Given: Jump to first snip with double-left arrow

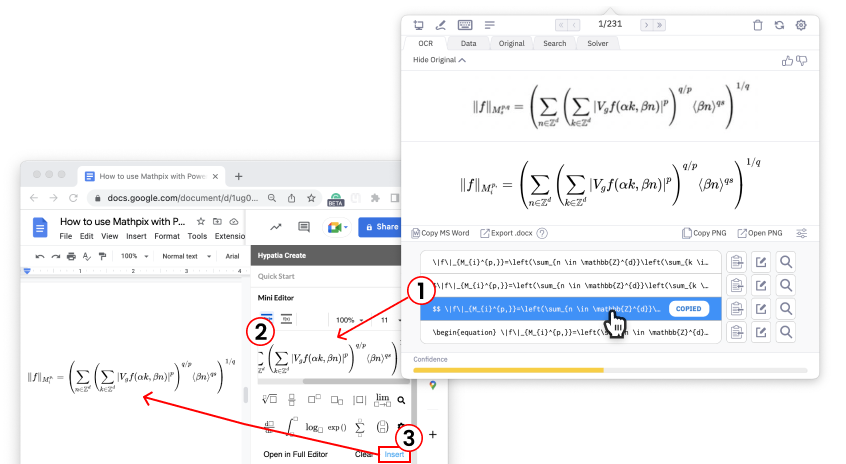Looking at the screenshot, I should click(561, 25).
